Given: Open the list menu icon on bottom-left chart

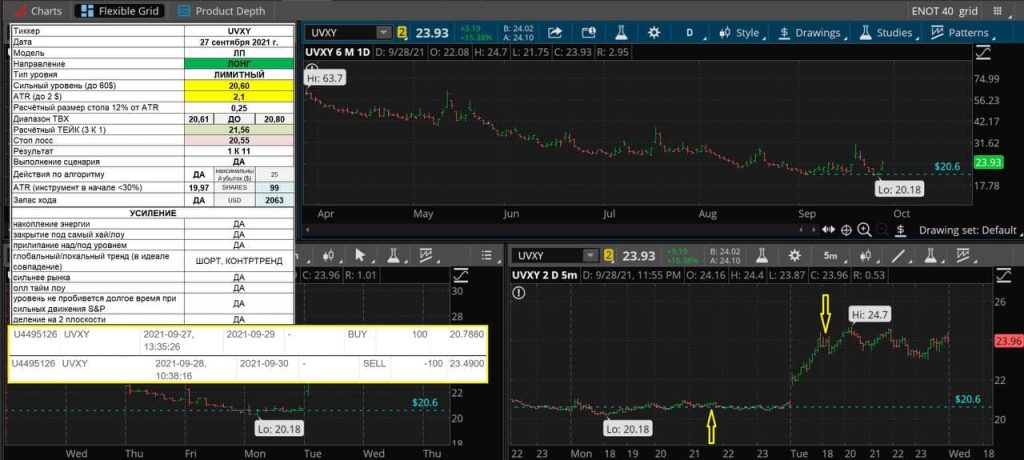Looking at the screenshot, I should 487,255.
